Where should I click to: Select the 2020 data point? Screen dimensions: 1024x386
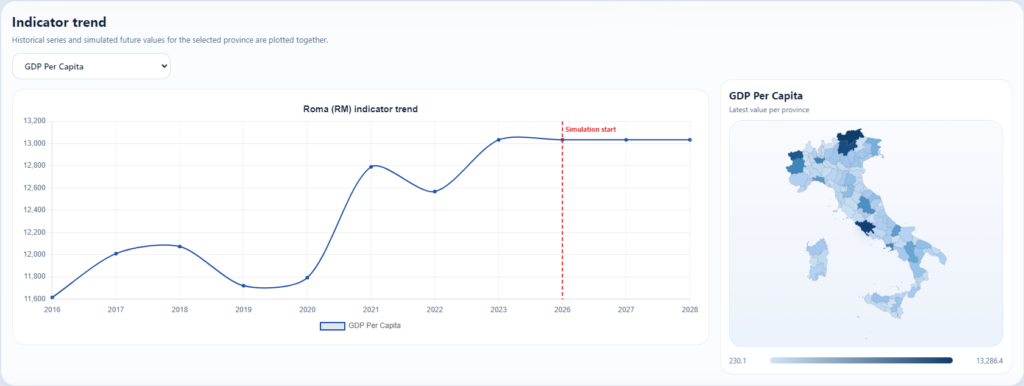(x=307, y=278)
